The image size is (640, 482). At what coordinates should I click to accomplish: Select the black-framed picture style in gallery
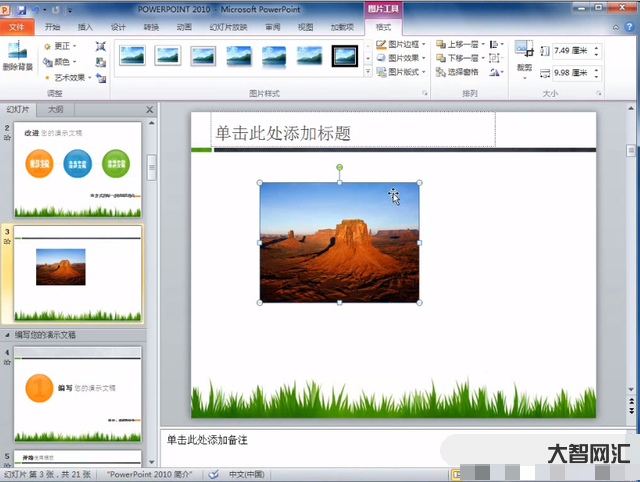tap(345, 57)
